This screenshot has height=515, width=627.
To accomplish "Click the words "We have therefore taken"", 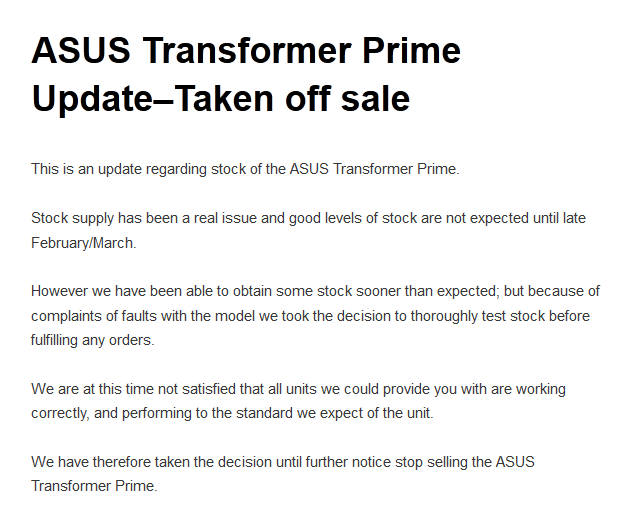I will pos(111,462).
